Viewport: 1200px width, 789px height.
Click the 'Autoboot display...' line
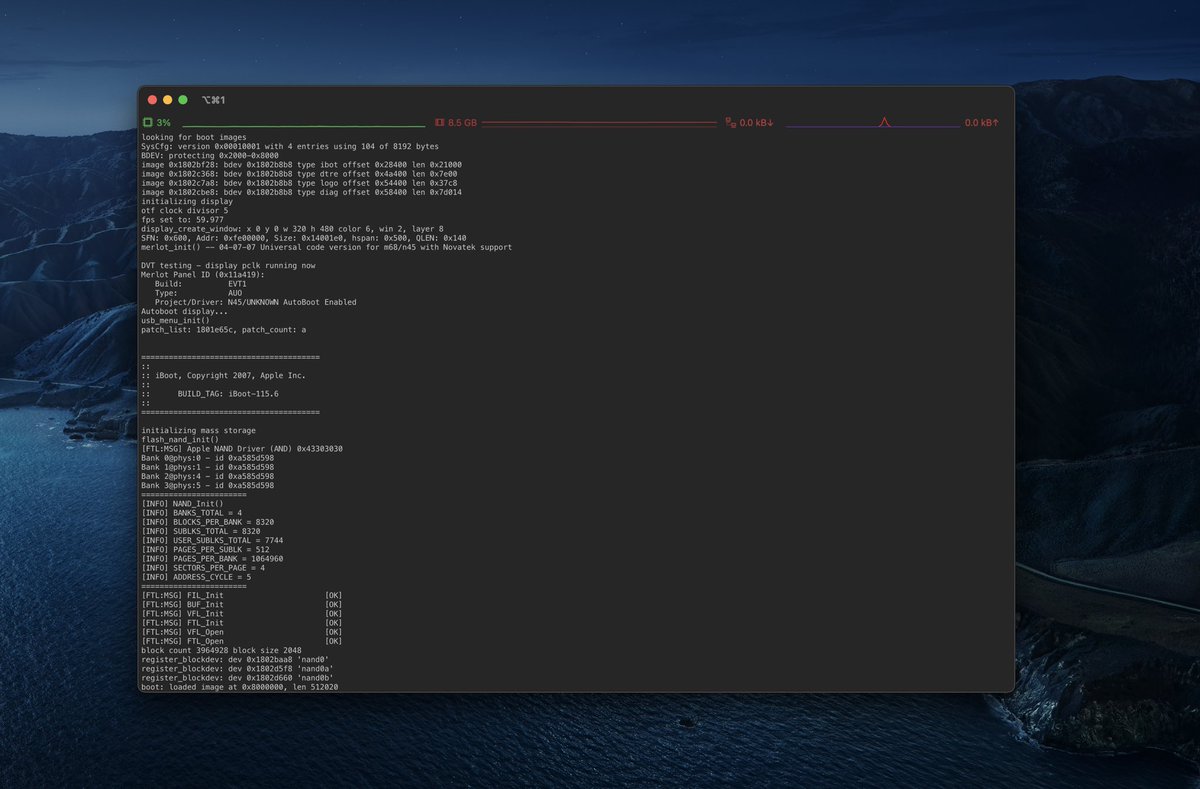pyautogui.click(x=185, y=311)
